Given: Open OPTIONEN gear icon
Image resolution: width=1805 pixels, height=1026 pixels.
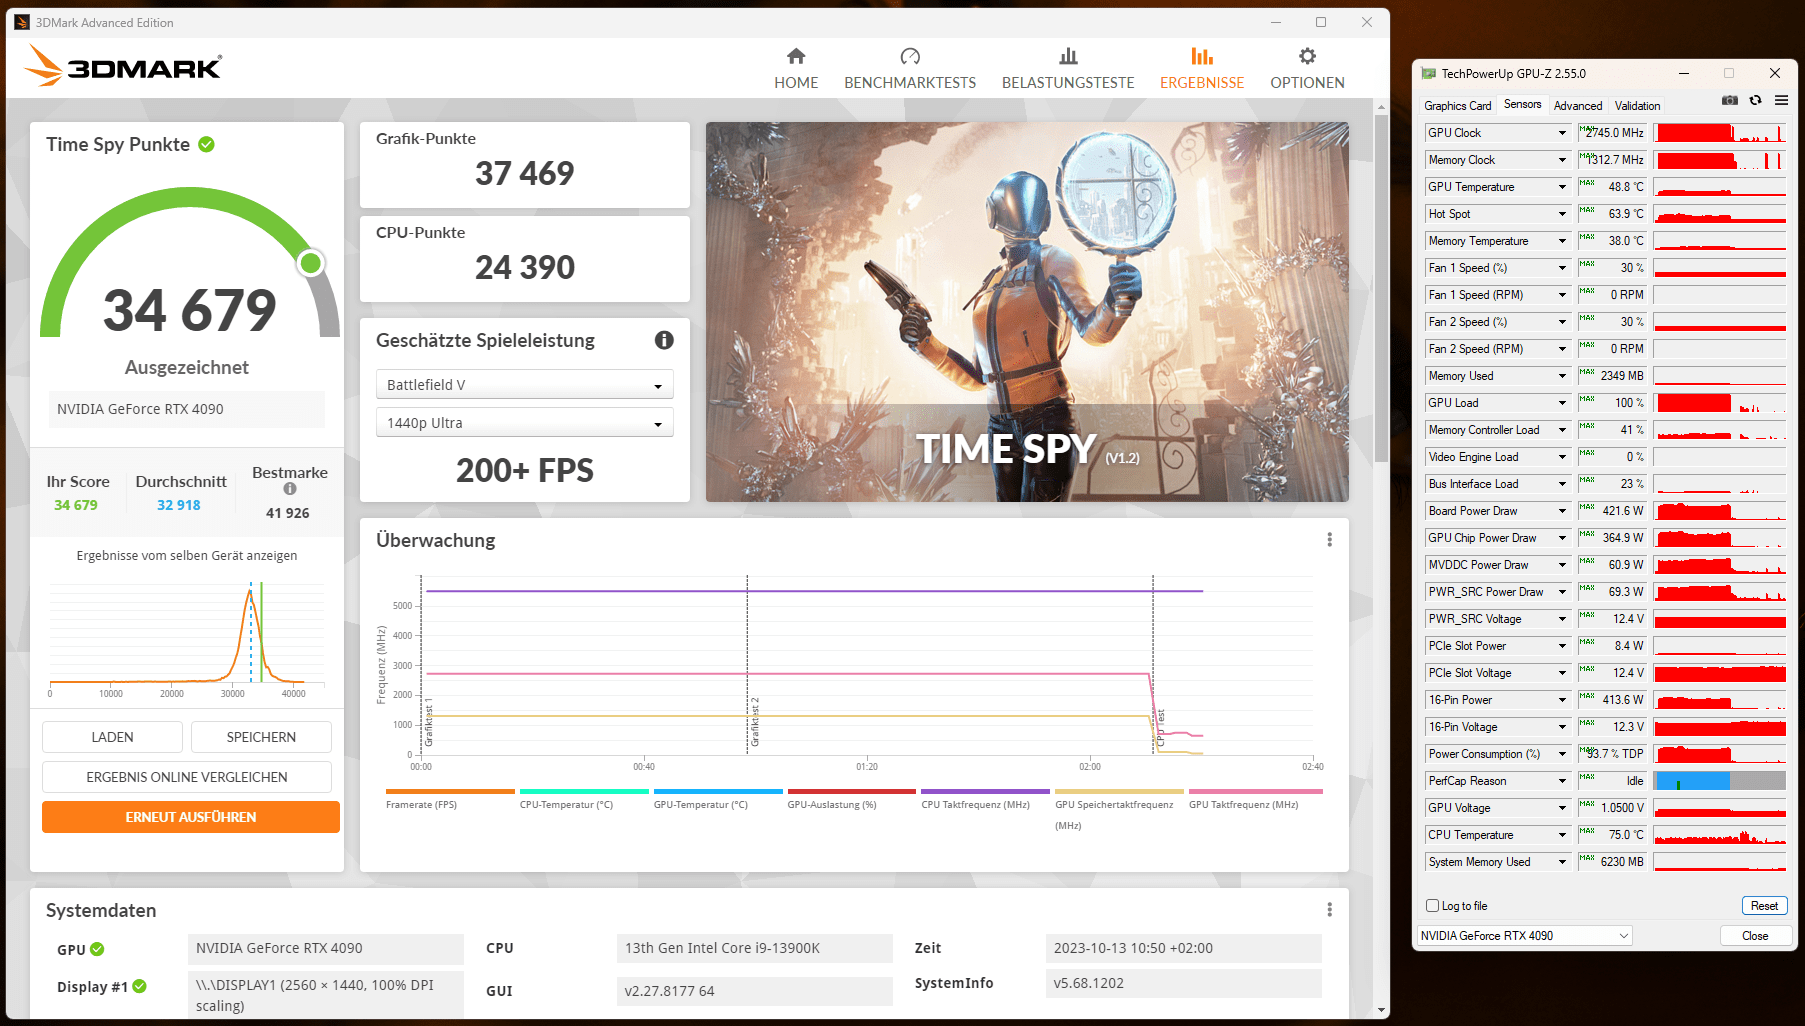Looking at the screenshot, I should (1307, 56).
